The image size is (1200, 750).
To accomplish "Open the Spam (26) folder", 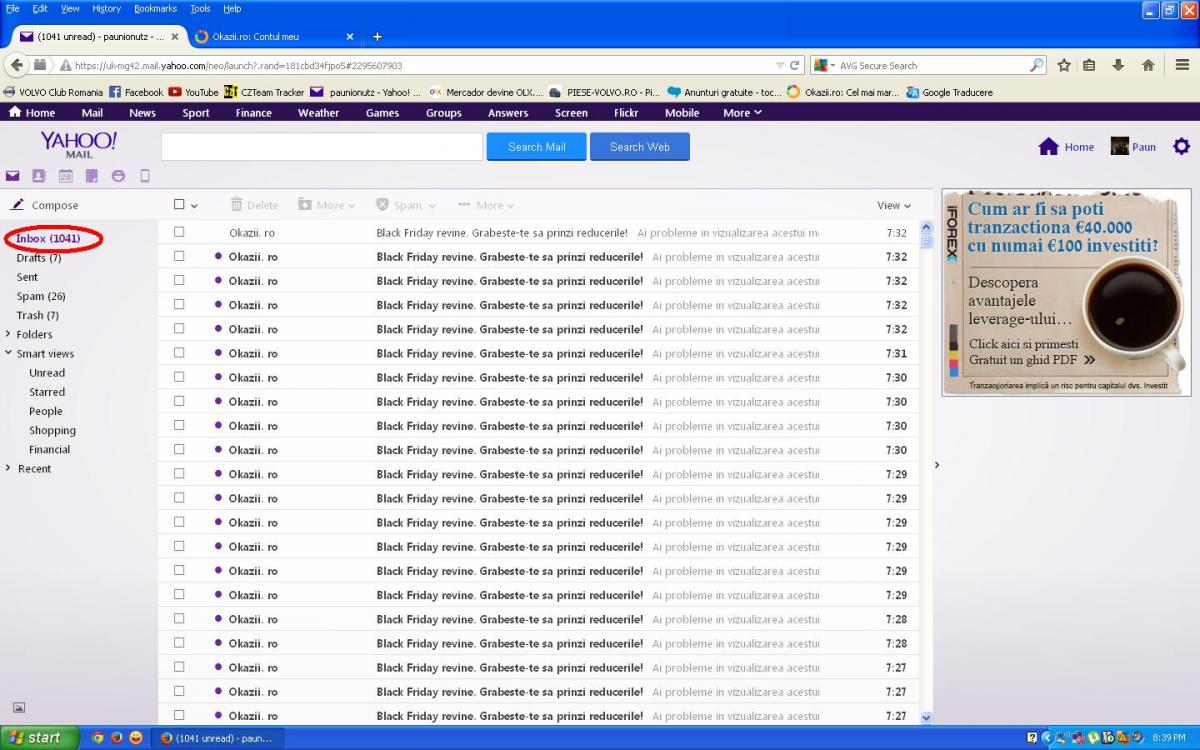I will [x=41, y=296].
